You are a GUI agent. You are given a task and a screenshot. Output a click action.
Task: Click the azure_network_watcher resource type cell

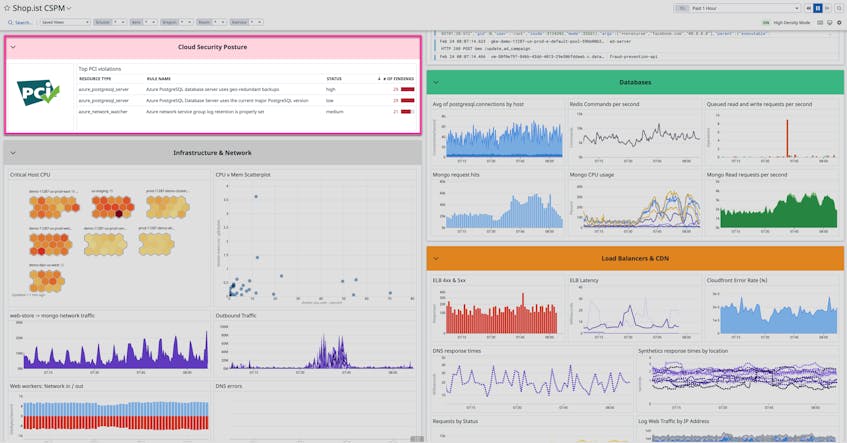tap(103, 112)
